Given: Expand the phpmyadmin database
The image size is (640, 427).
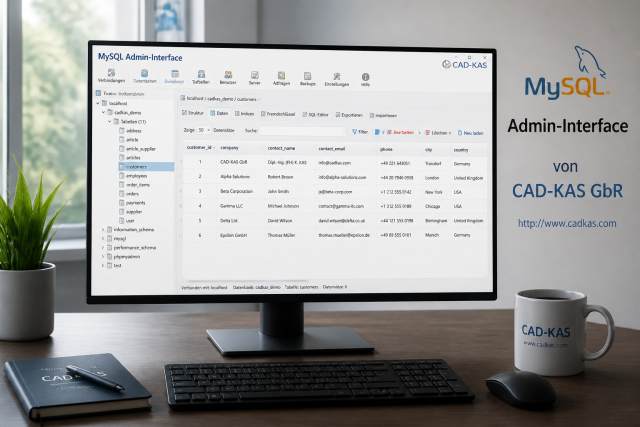Looking at the screenshot, I should tap(103, 256).
